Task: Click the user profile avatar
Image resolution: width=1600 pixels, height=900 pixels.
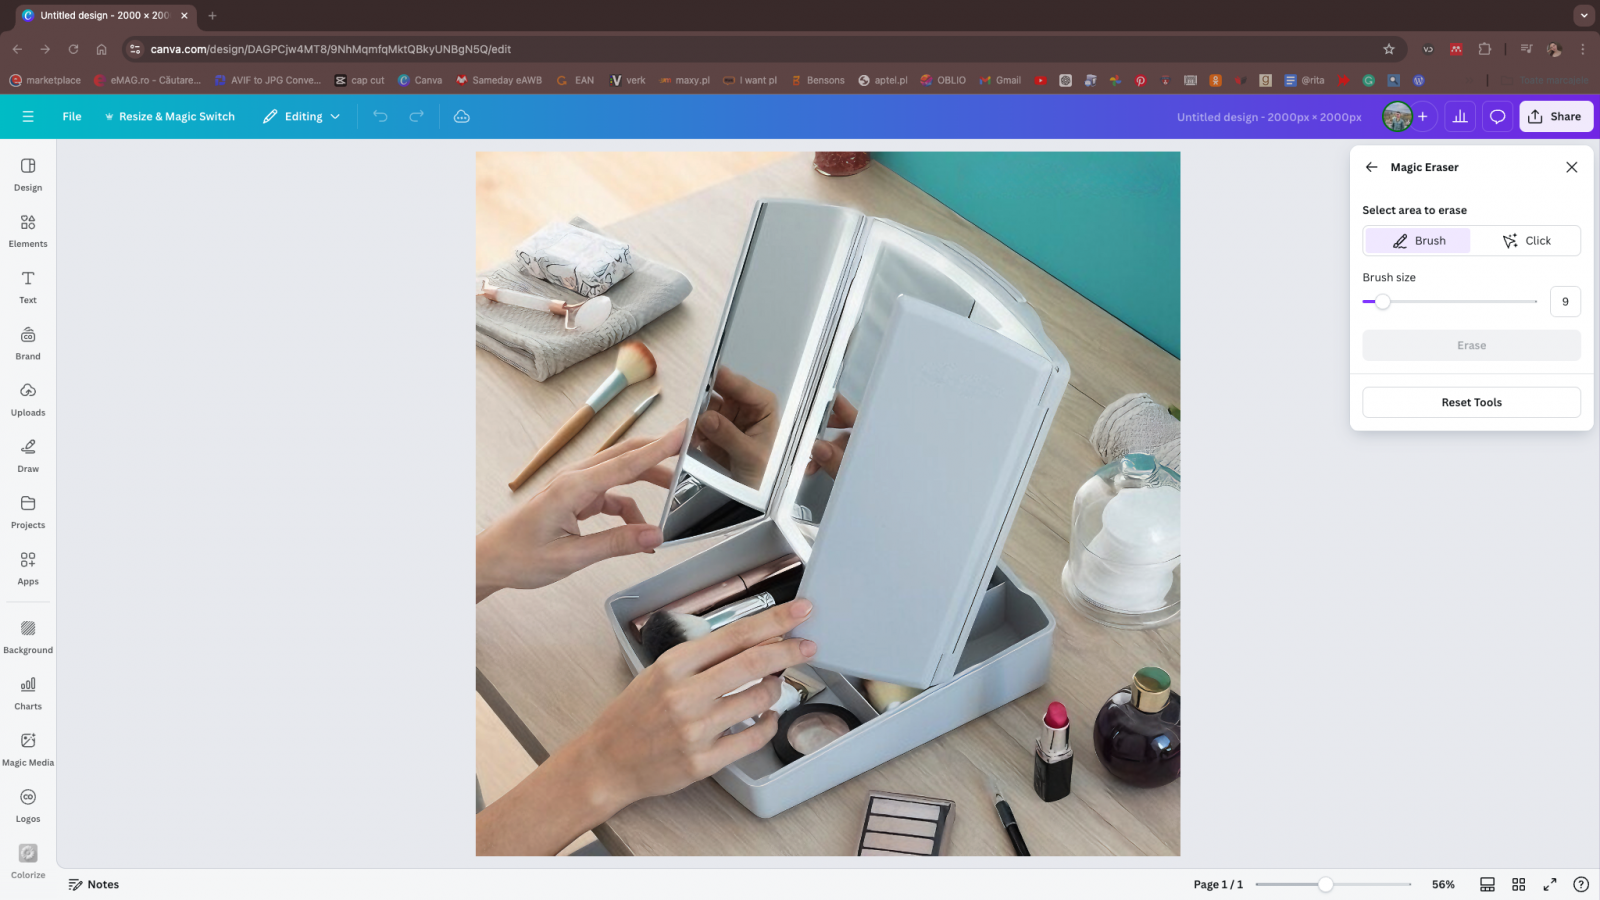Action: [x=1396, y=116]
